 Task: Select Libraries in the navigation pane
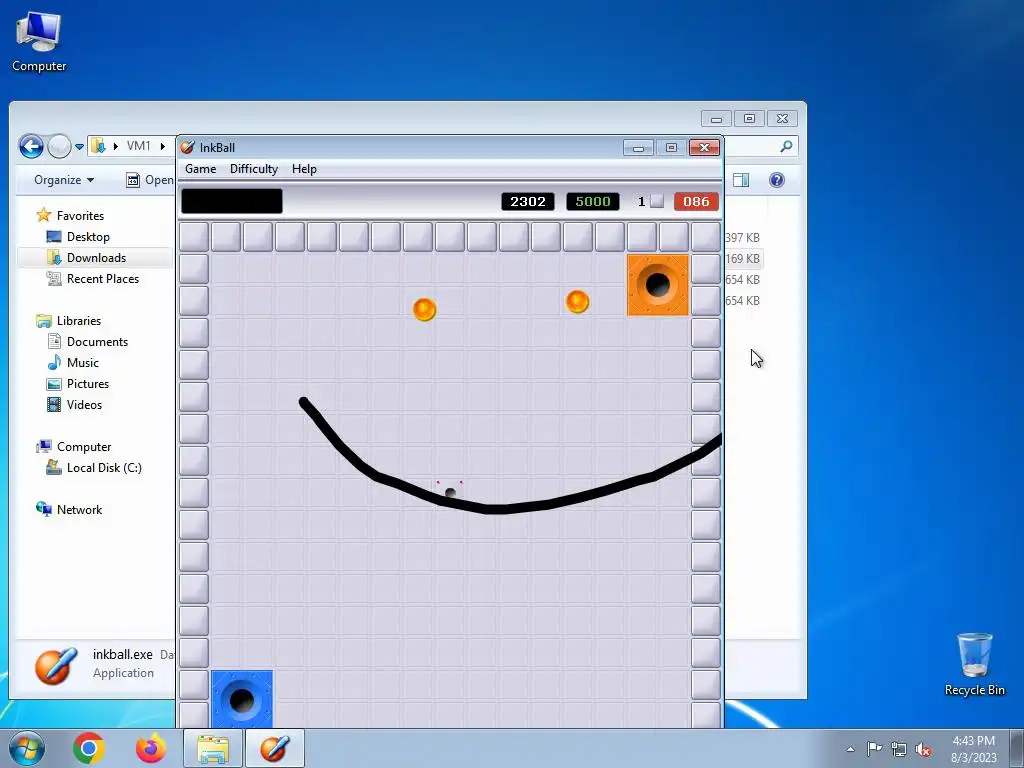[78, 321]
